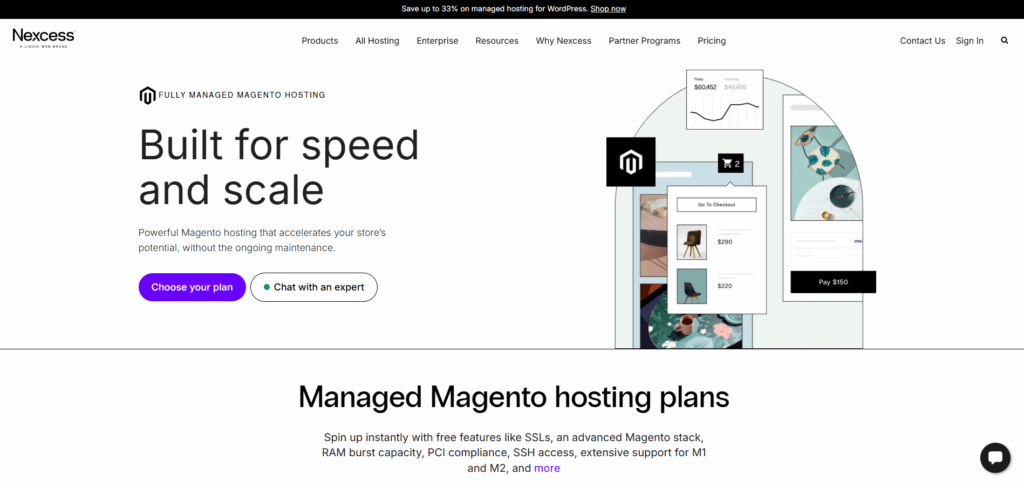Screen dimensions: 1024x487
Task: Click the $290 price text
Action: 725,242
